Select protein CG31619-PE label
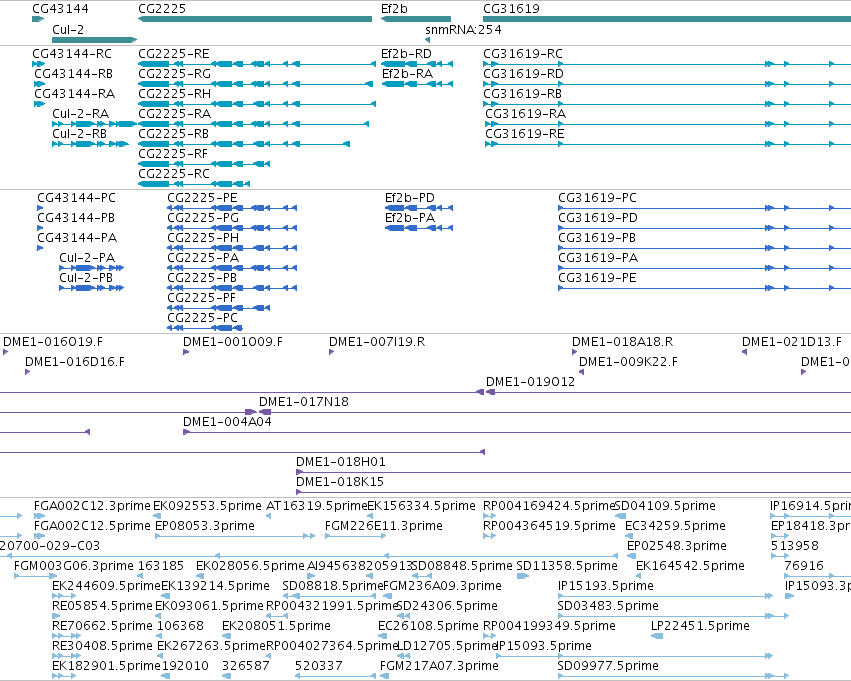This screenshot has width=851, height=681. (597, 278)
